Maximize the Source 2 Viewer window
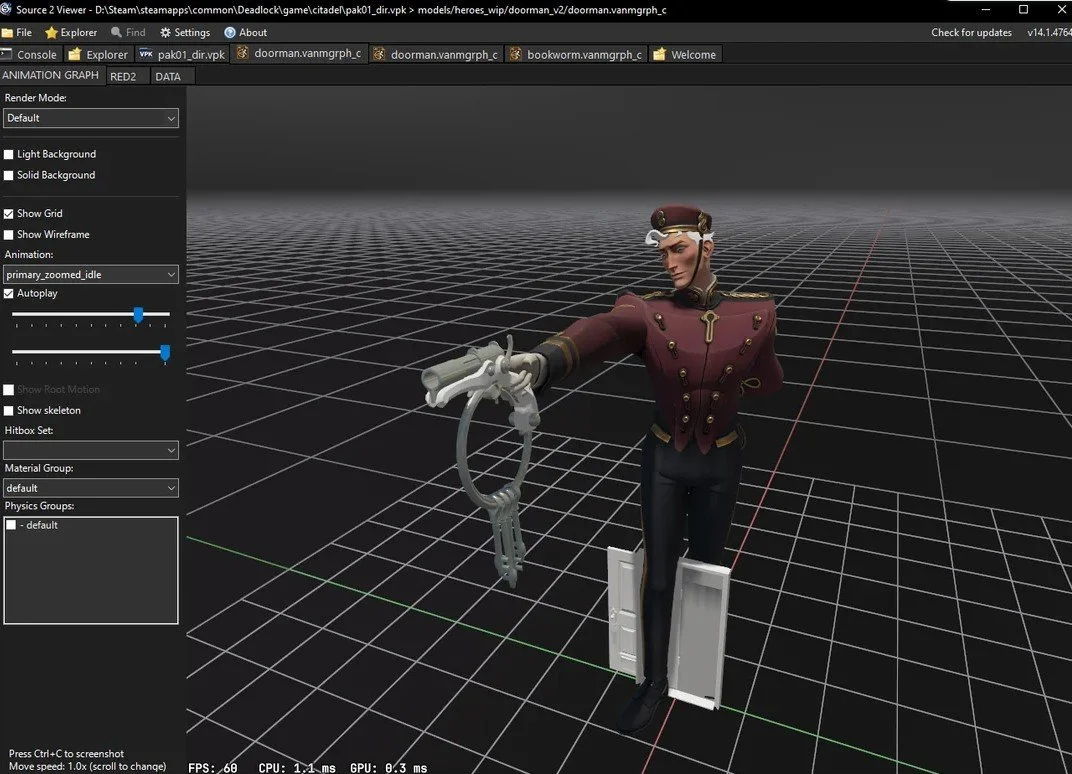Screen dimensions: 1072x774 tap(1023, 10)
